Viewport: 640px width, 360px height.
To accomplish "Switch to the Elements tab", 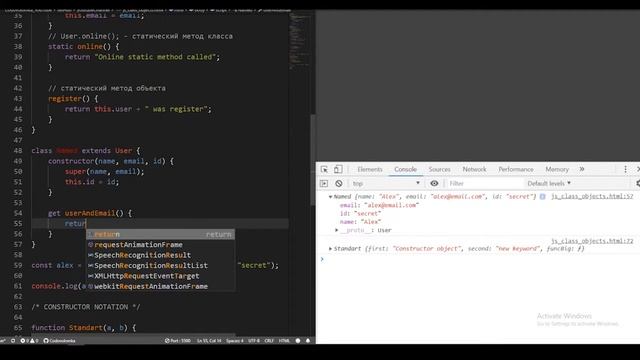I will [370, 169].
